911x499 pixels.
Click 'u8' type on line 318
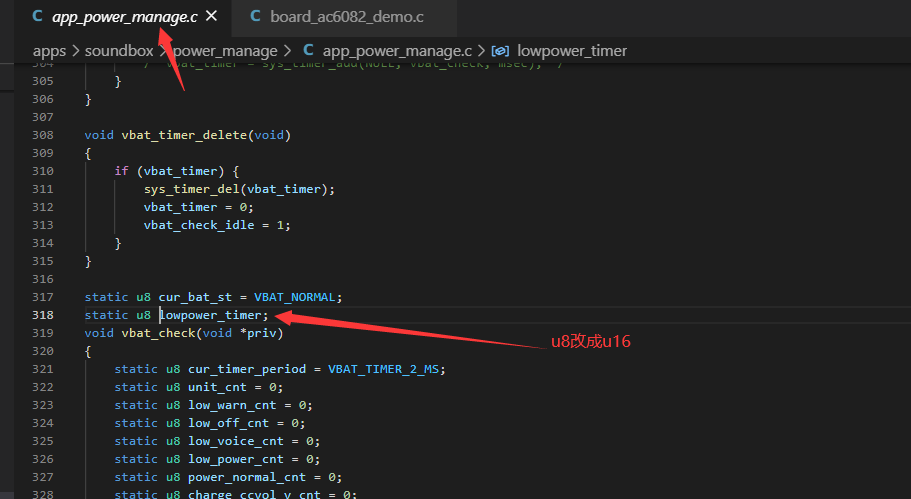coord(144,315)
